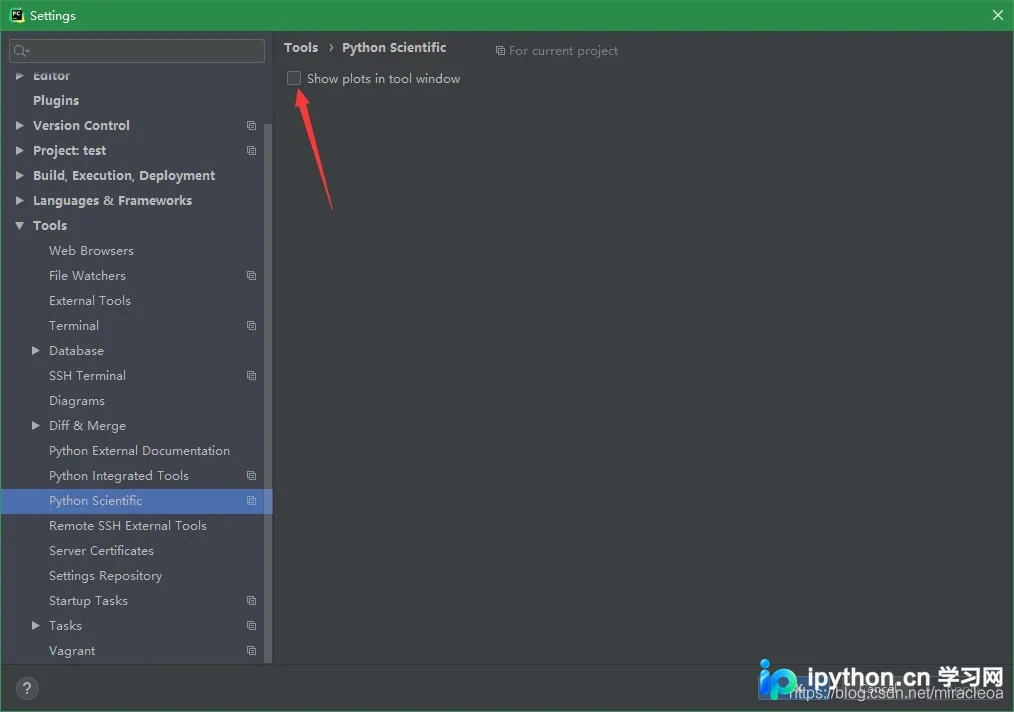Viewport: 1014px width, 712px height.
Task: Click the For current project icon
Action: click(500, 50)
